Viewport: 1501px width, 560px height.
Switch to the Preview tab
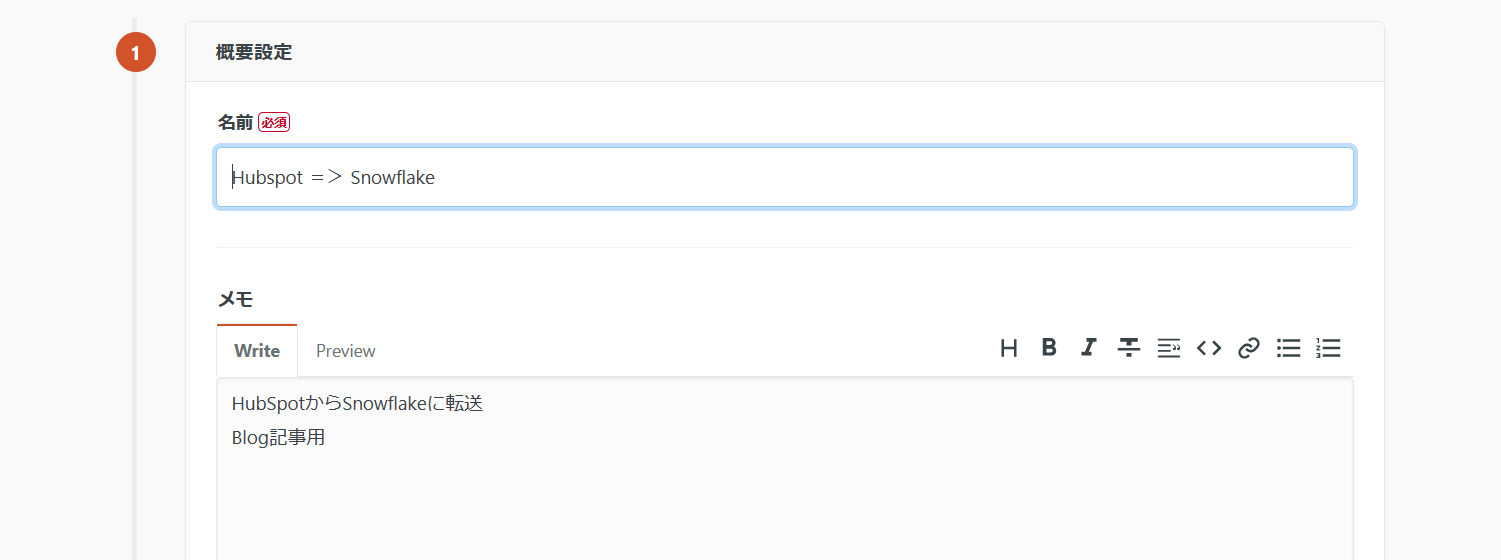pos(345,351)
